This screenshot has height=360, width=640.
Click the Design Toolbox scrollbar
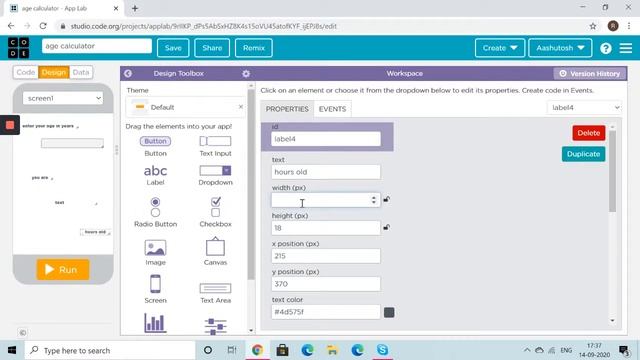(x=251, y=184)
